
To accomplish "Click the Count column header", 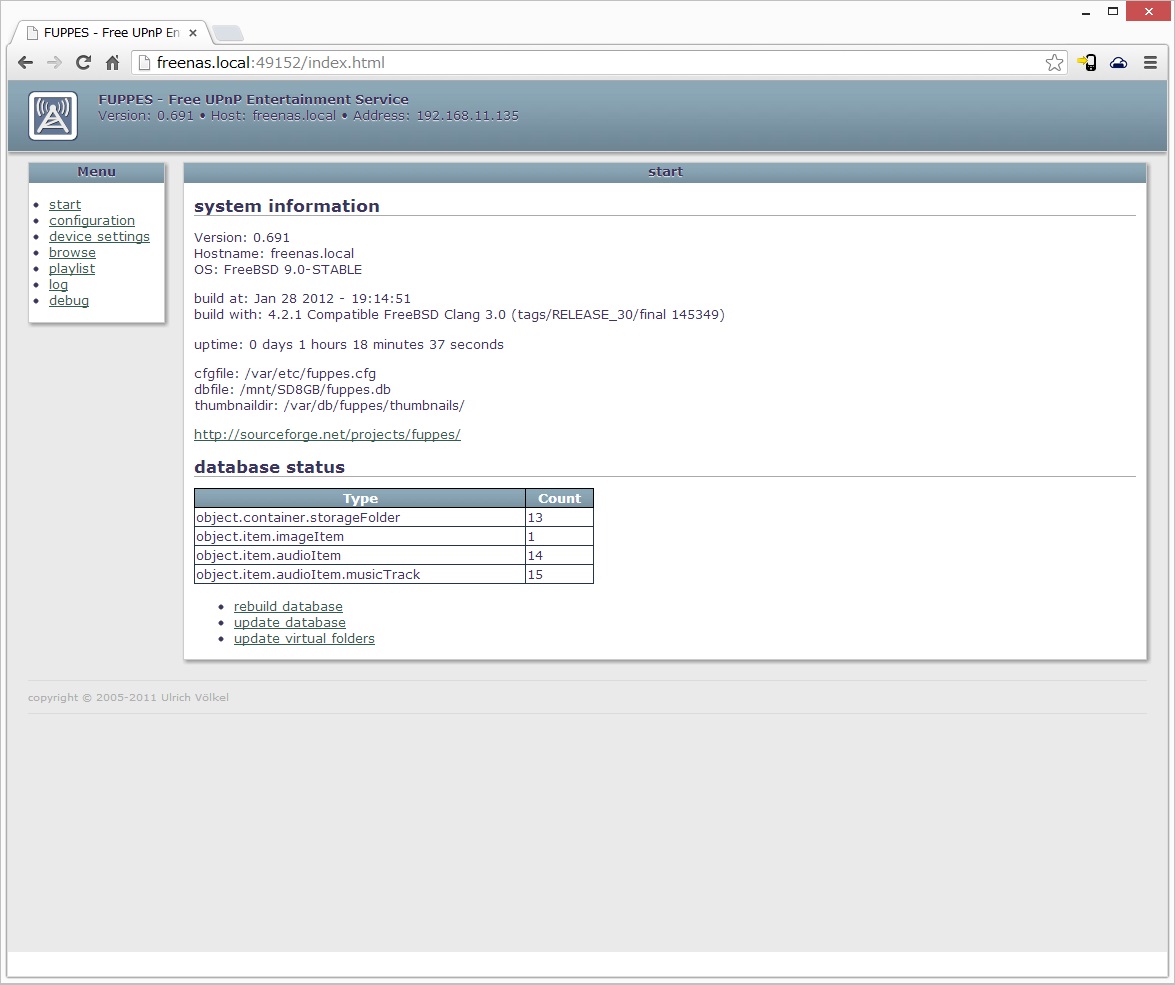I will 560,498.
